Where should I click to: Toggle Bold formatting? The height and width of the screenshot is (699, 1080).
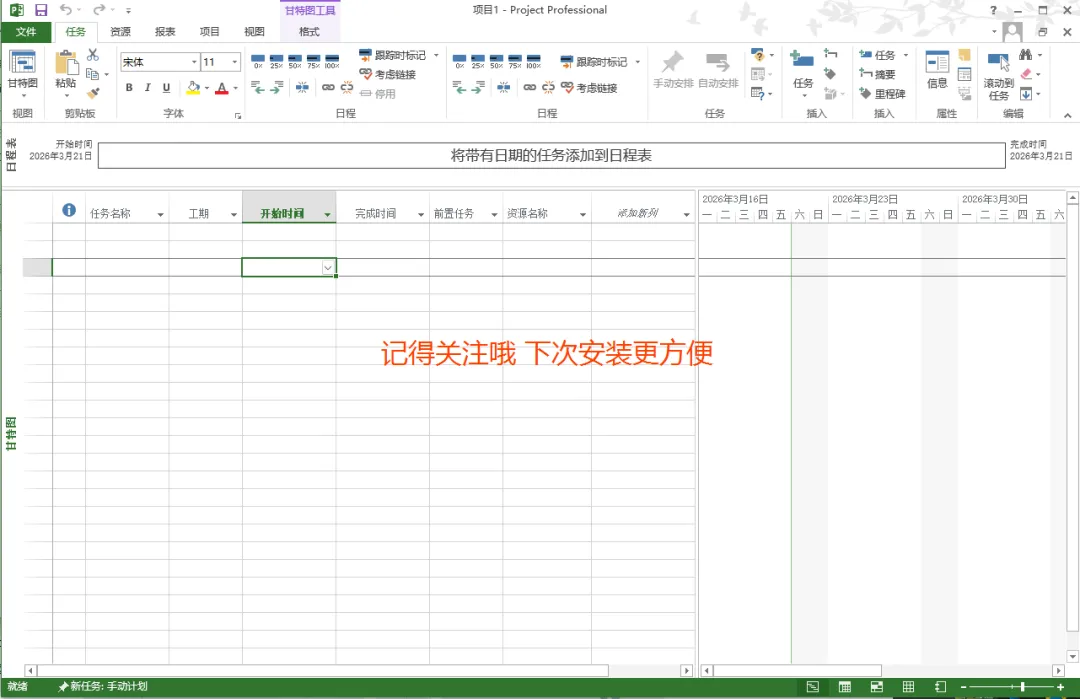(x=129, y=87)
